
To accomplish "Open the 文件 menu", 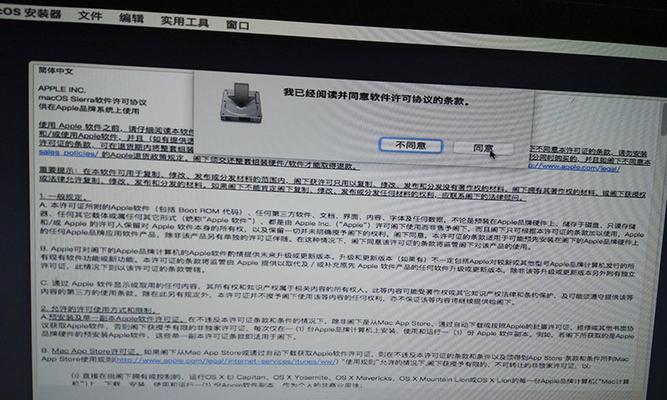I will (90, 16).
